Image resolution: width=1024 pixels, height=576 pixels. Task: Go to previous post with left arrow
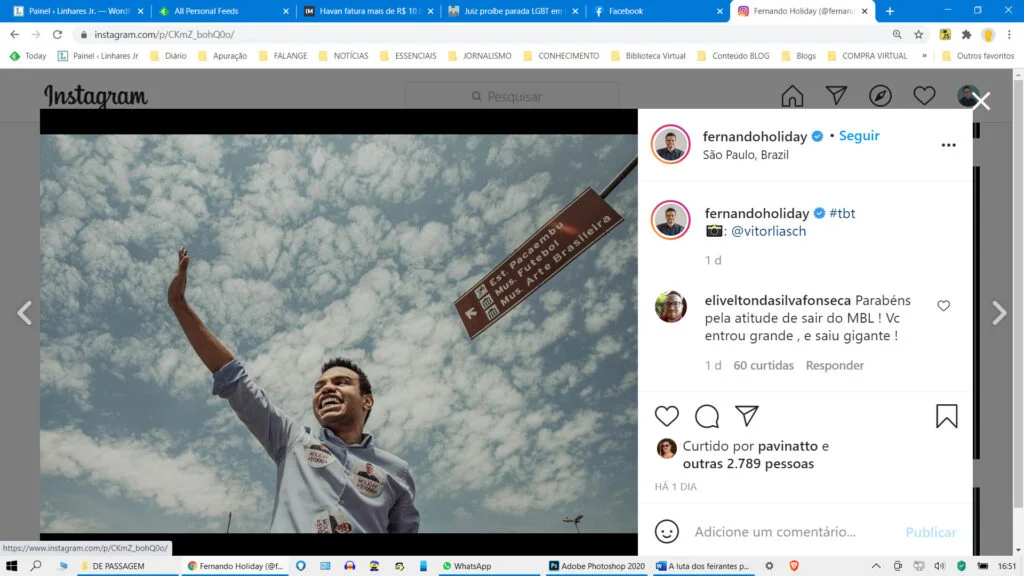(x=25, y=313)
